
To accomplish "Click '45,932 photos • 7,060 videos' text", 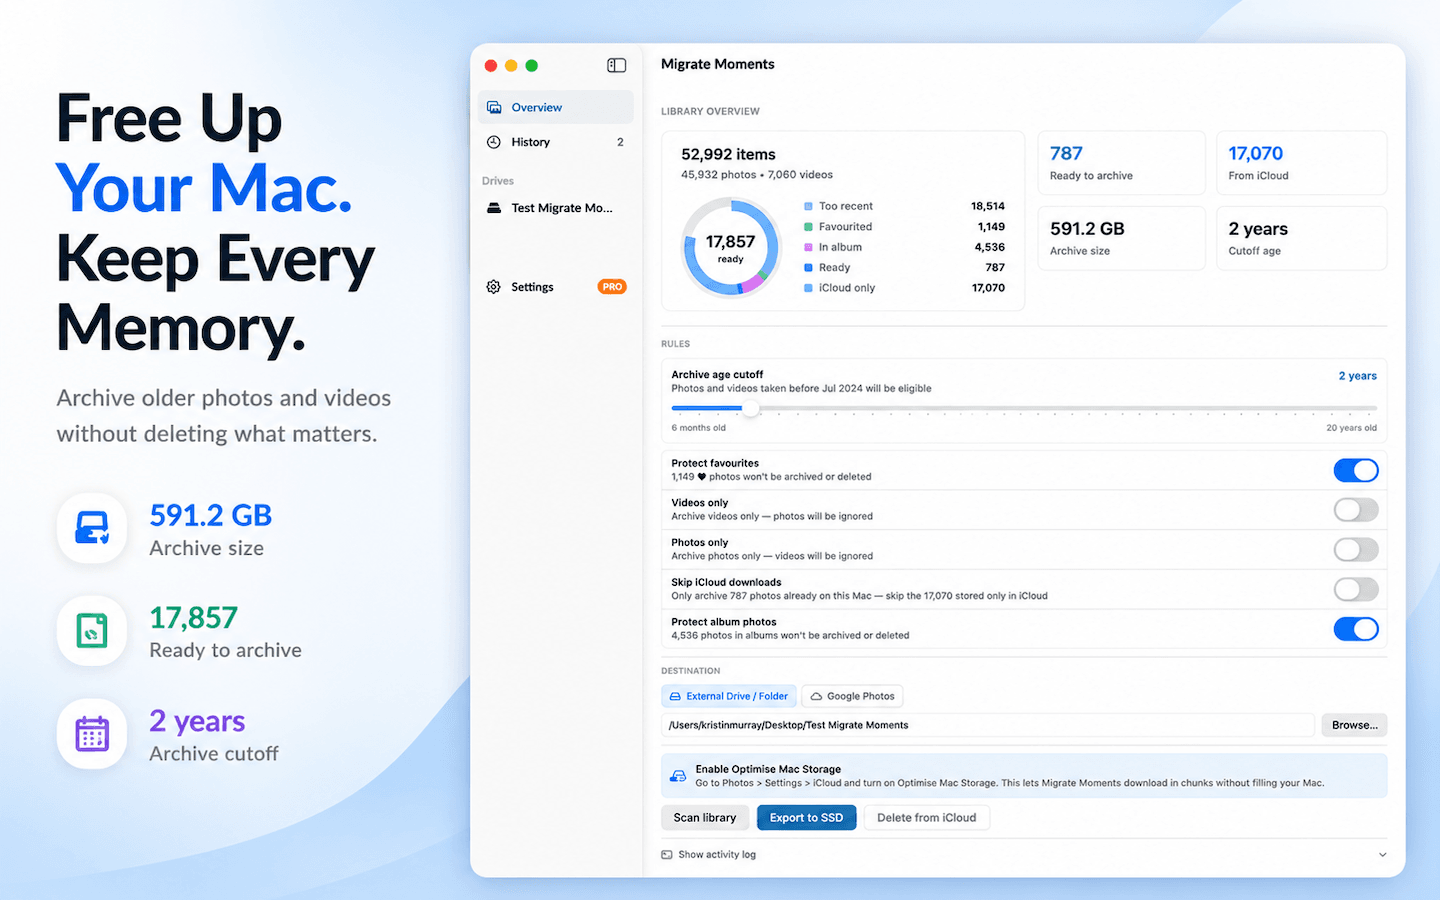I will tap(757, 175).
